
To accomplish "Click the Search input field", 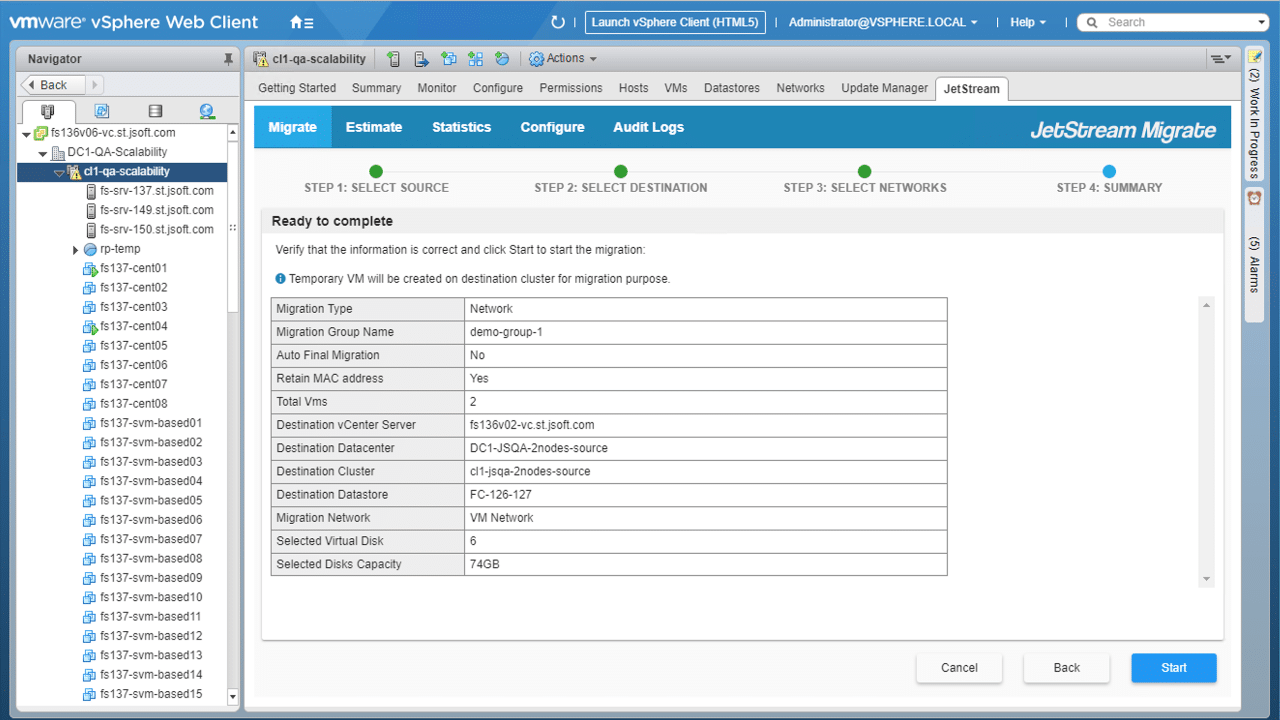I will point(1175,22).
